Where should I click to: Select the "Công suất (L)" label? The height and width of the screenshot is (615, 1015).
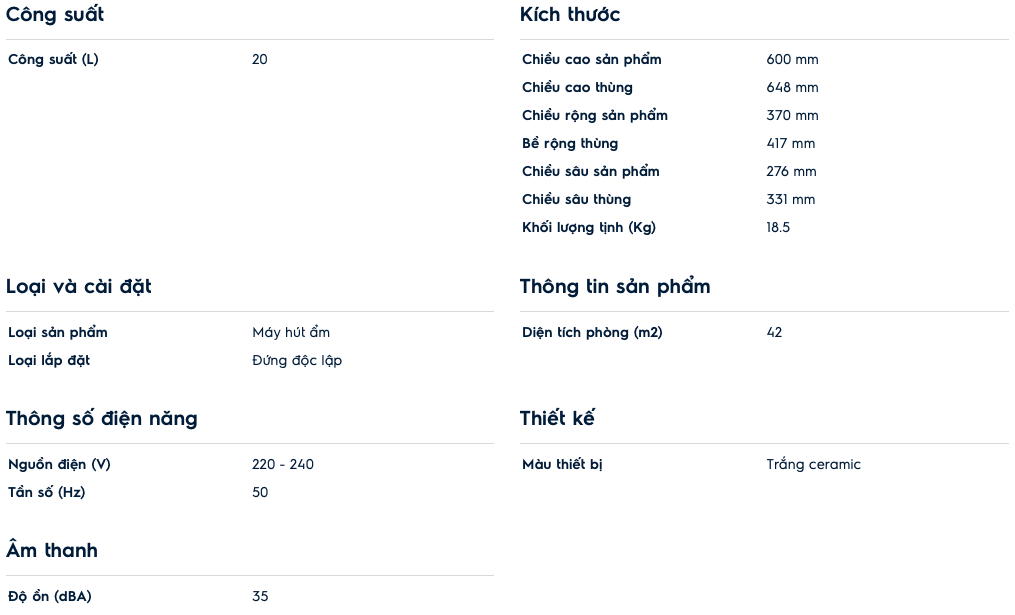[53, 60]
